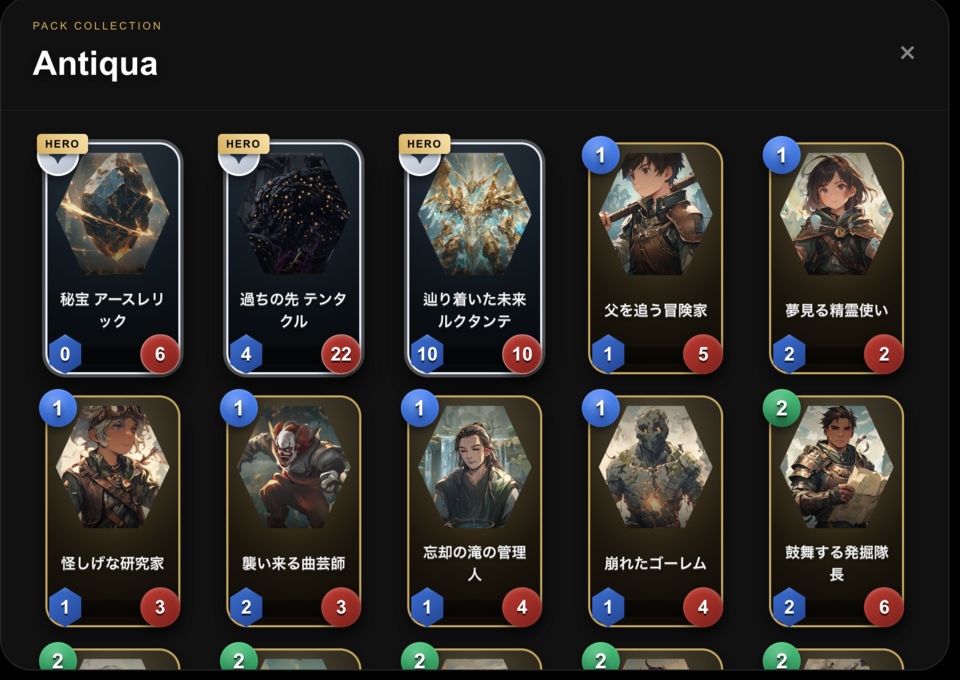Image resolution: width=960 pixels, height=680 pixels.
Task: Click the HERO badge on テンタクル card
Action: (x=243, y=144)
